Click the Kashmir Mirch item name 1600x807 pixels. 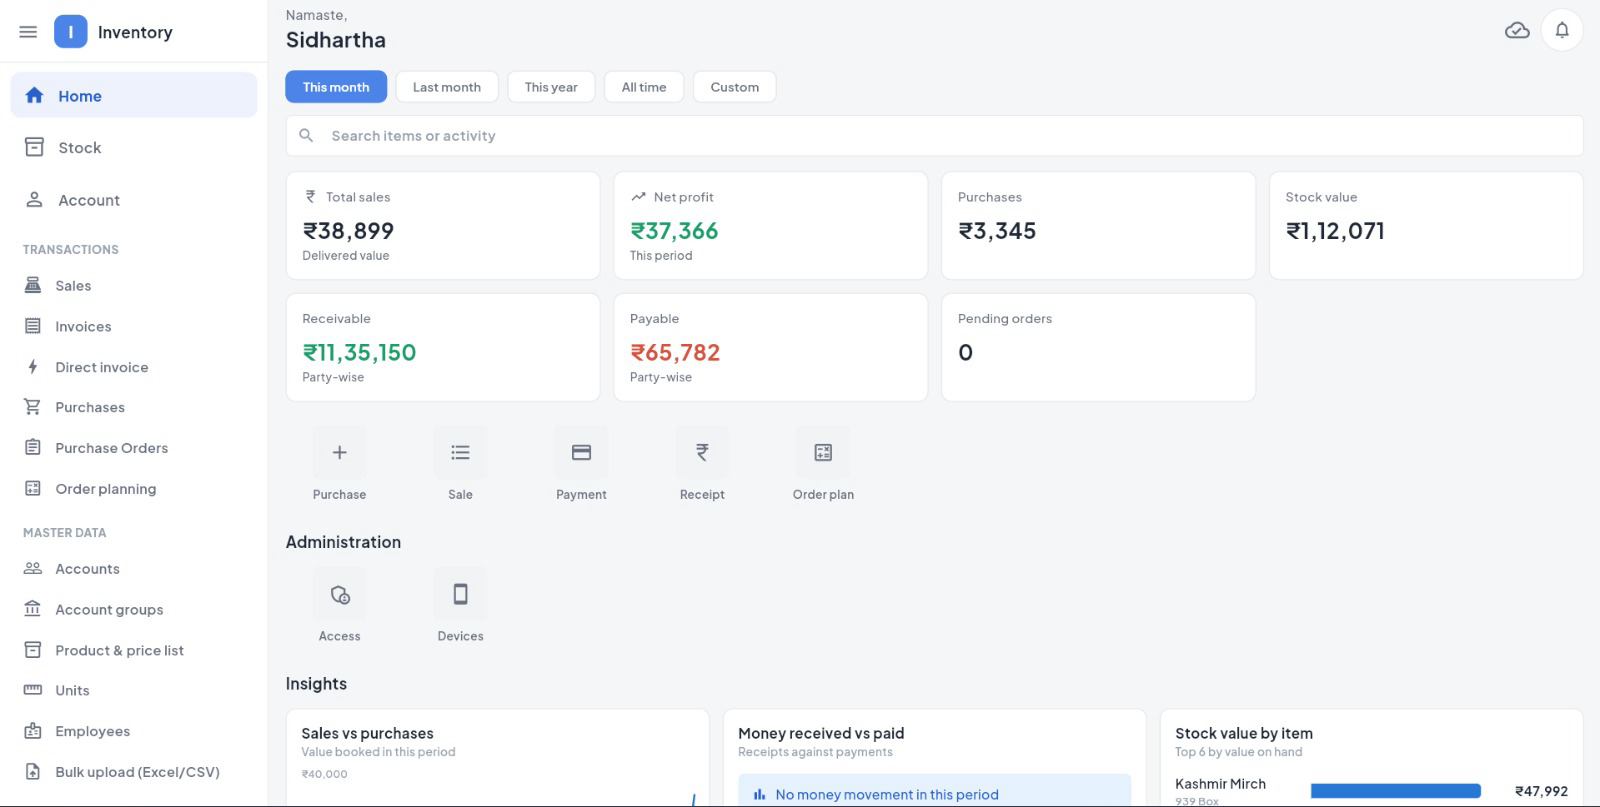point(1220,784)
